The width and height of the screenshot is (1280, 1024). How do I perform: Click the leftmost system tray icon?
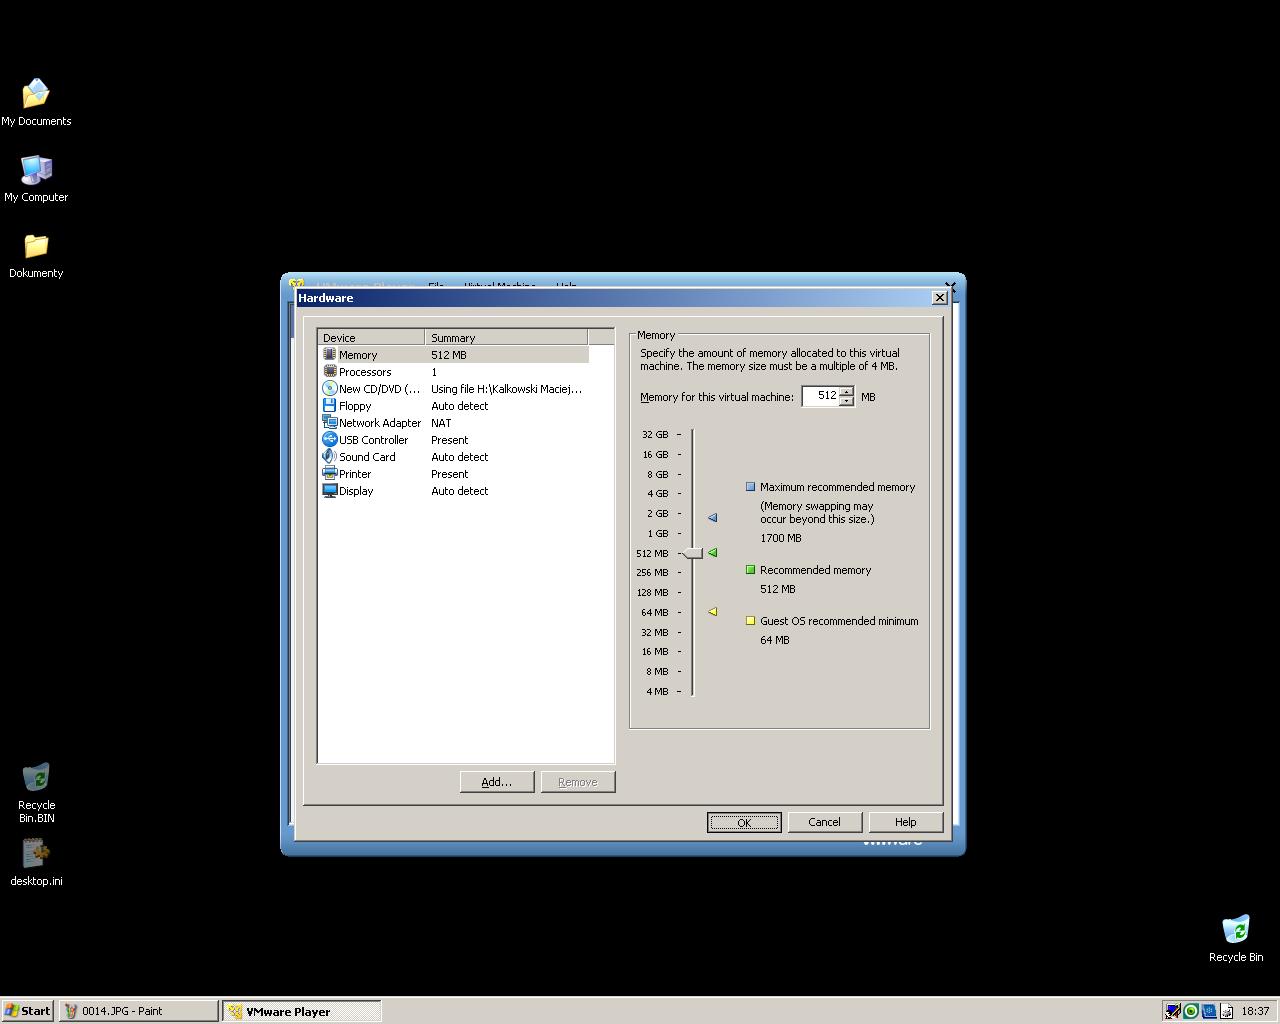pos(1173,1011)
